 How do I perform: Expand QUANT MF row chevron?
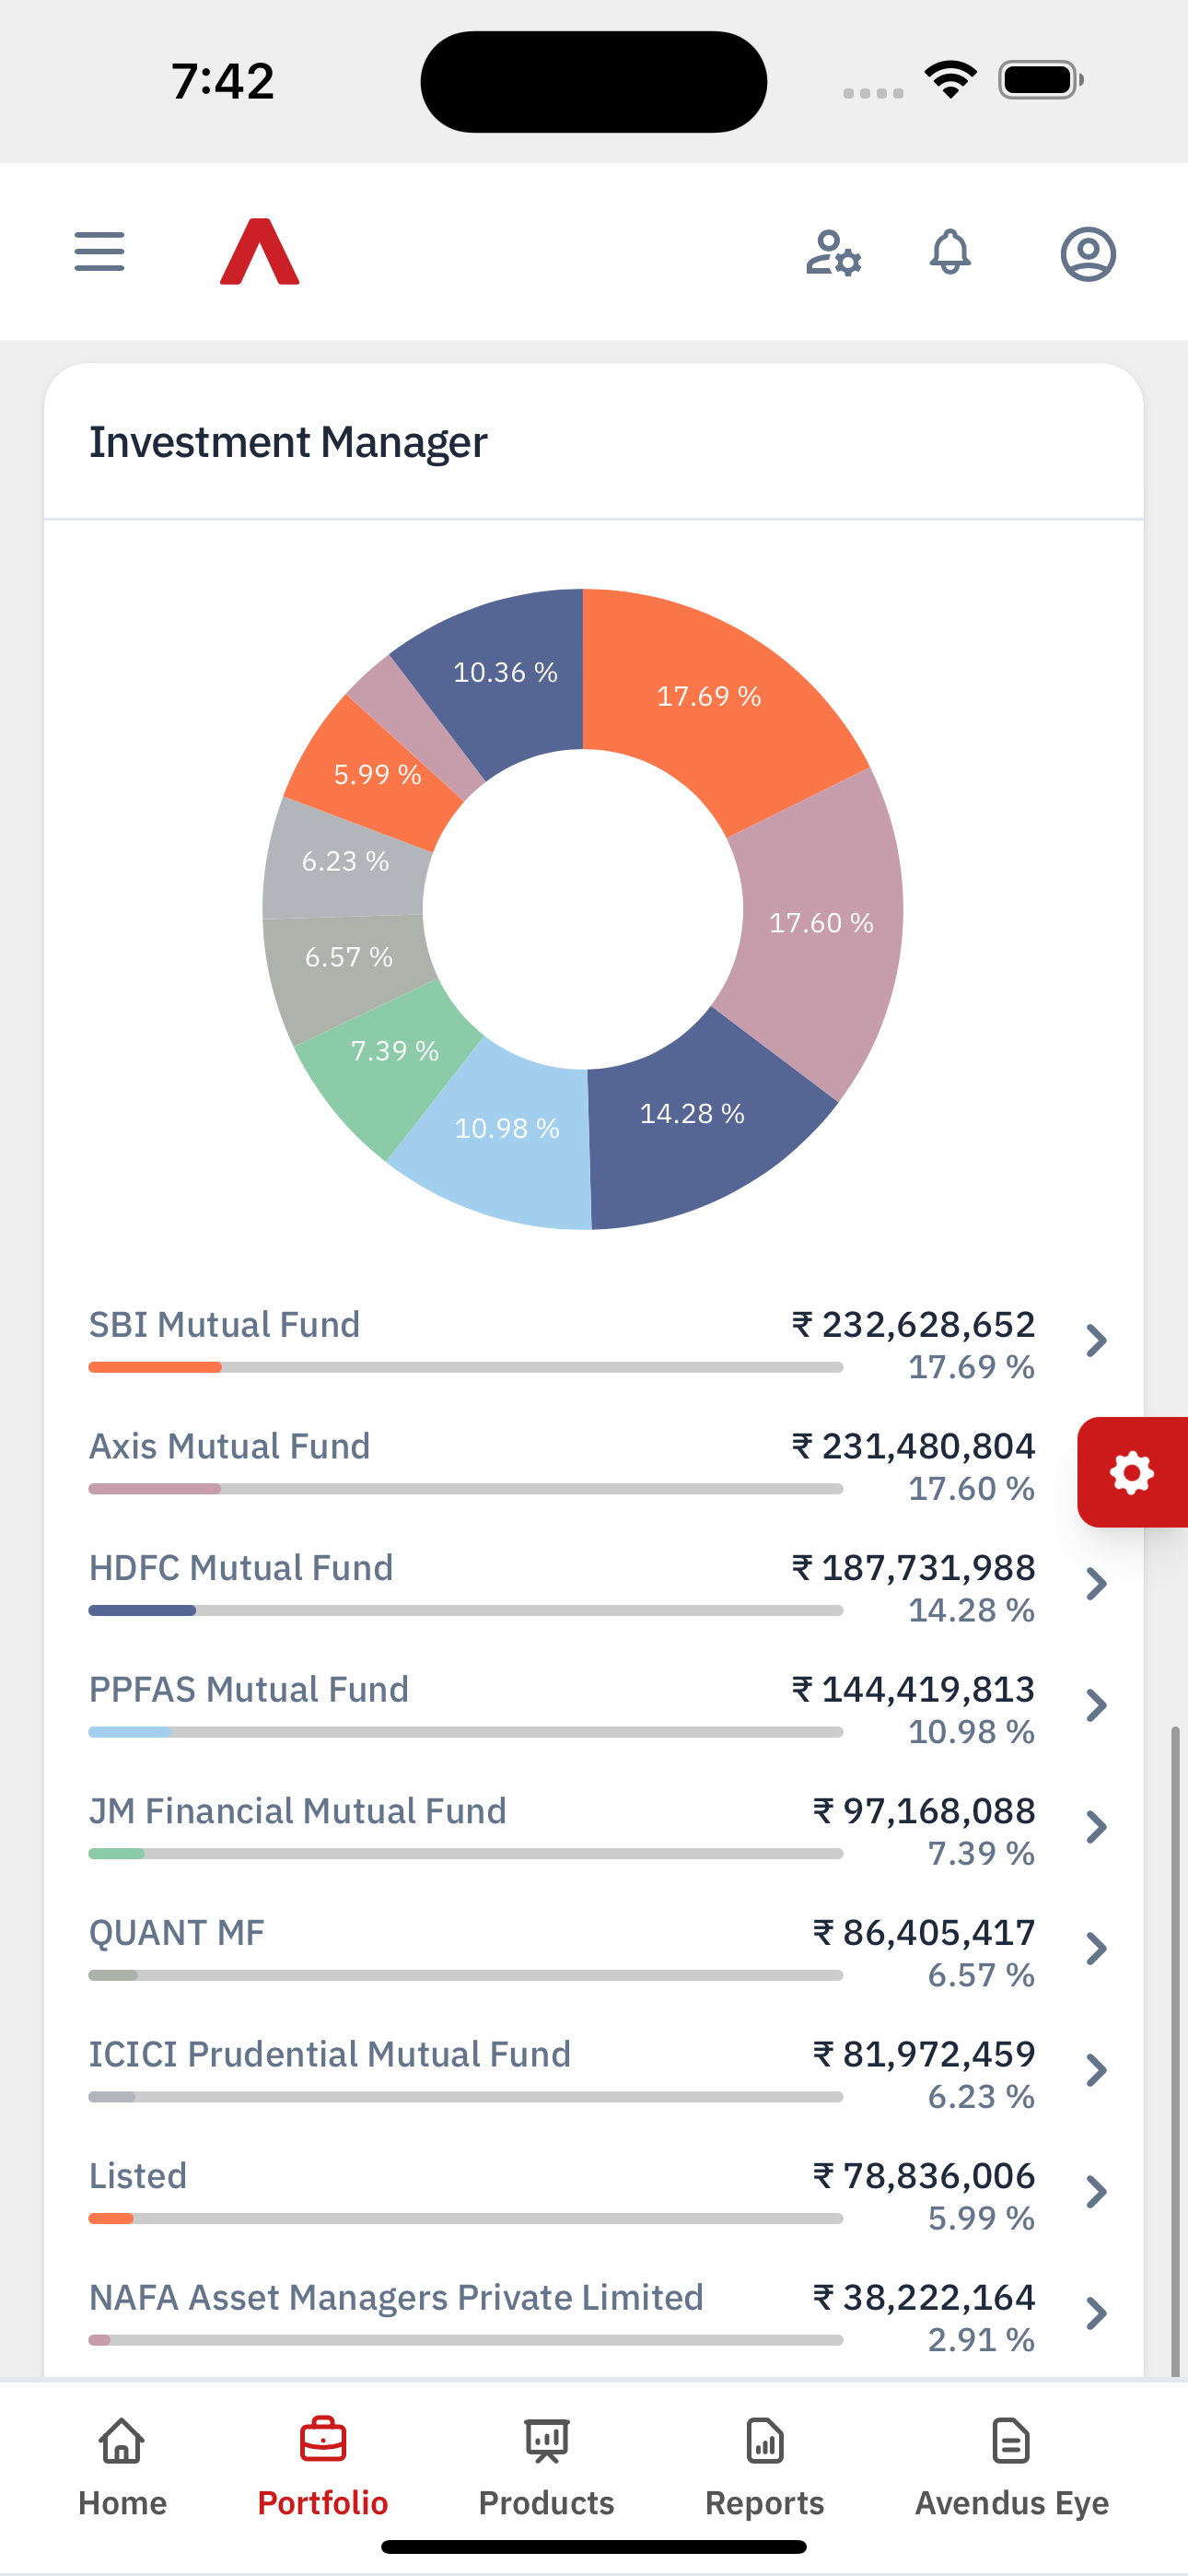click(x=1096, y=1948)
